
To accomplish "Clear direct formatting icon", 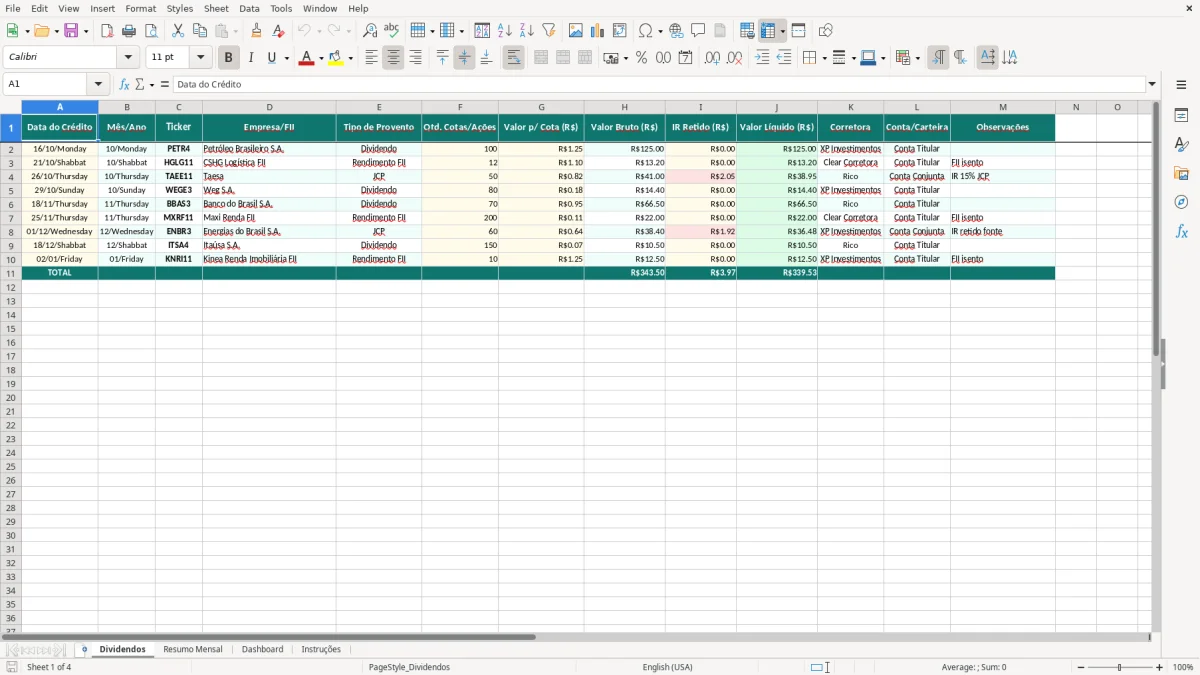I will point(279,31).
